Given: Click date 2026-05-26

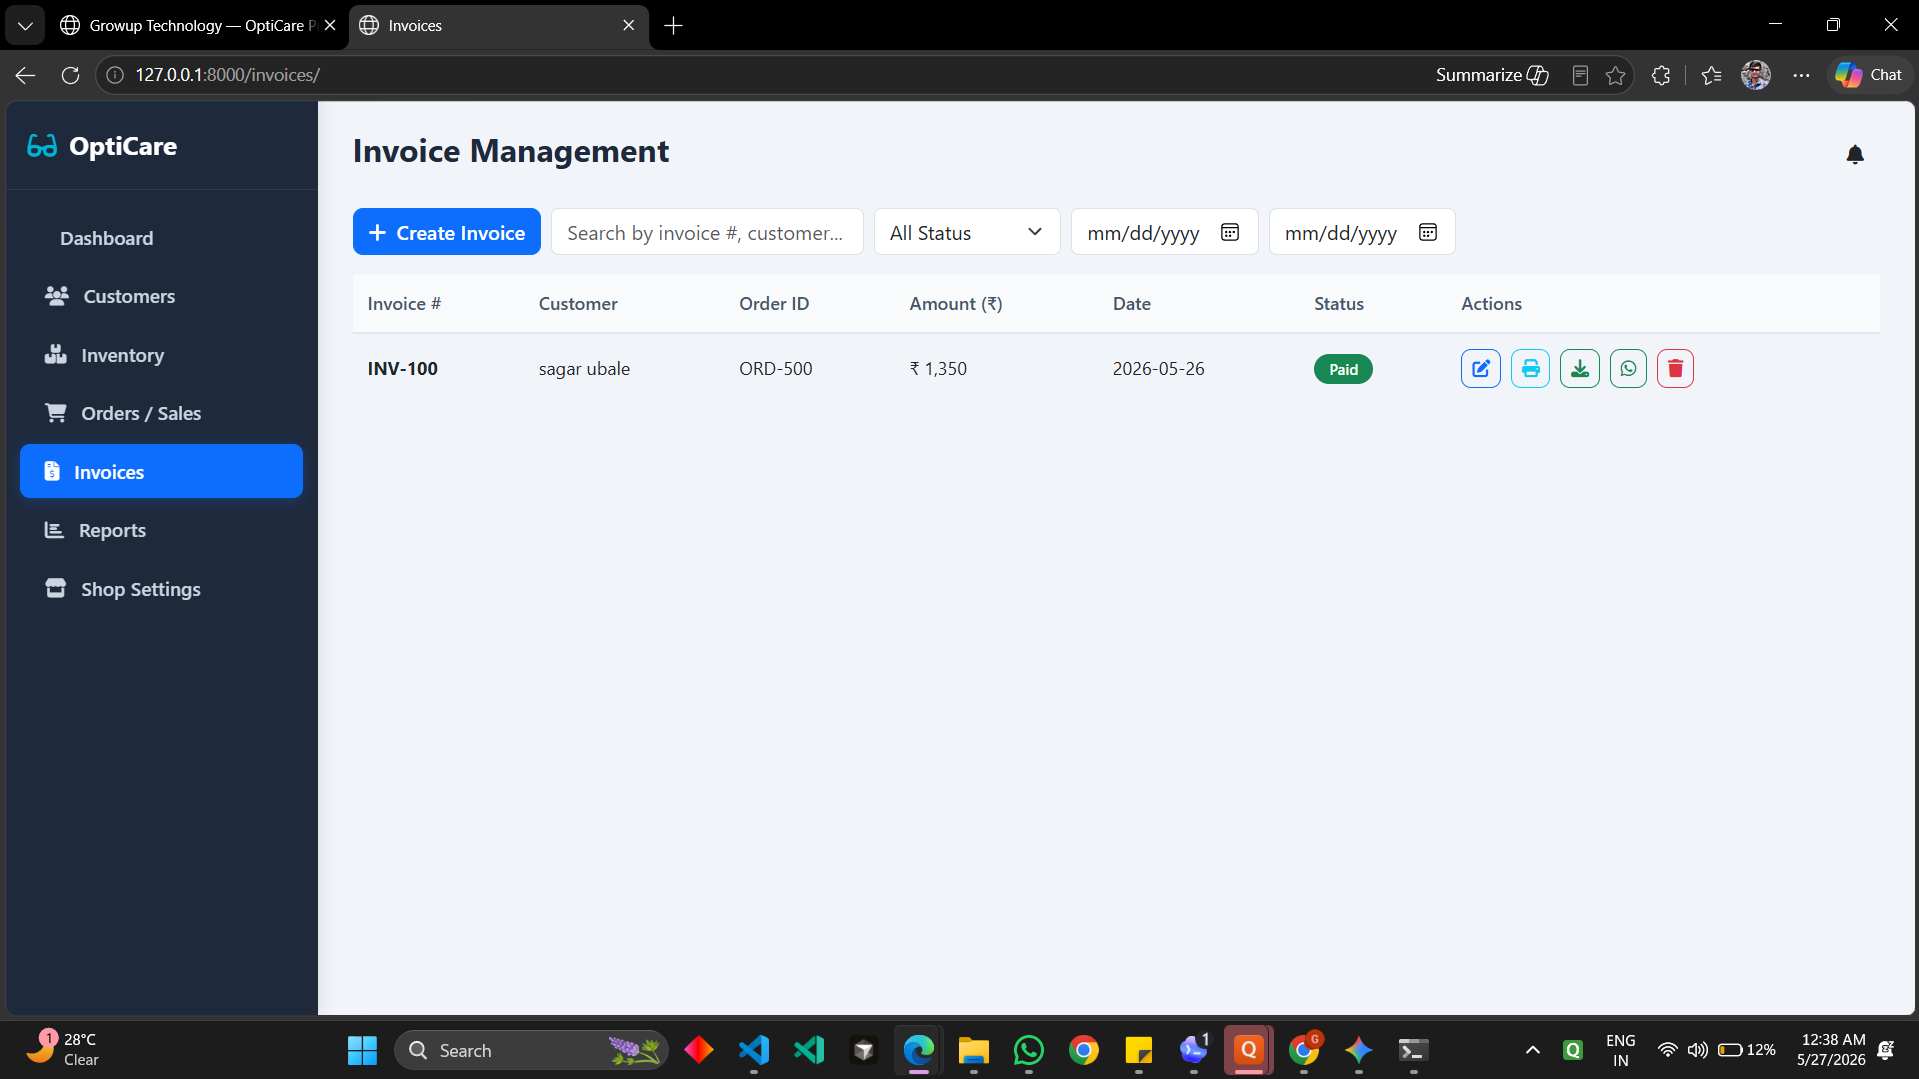Looking at the screenshot, I should pos(1158,368).
